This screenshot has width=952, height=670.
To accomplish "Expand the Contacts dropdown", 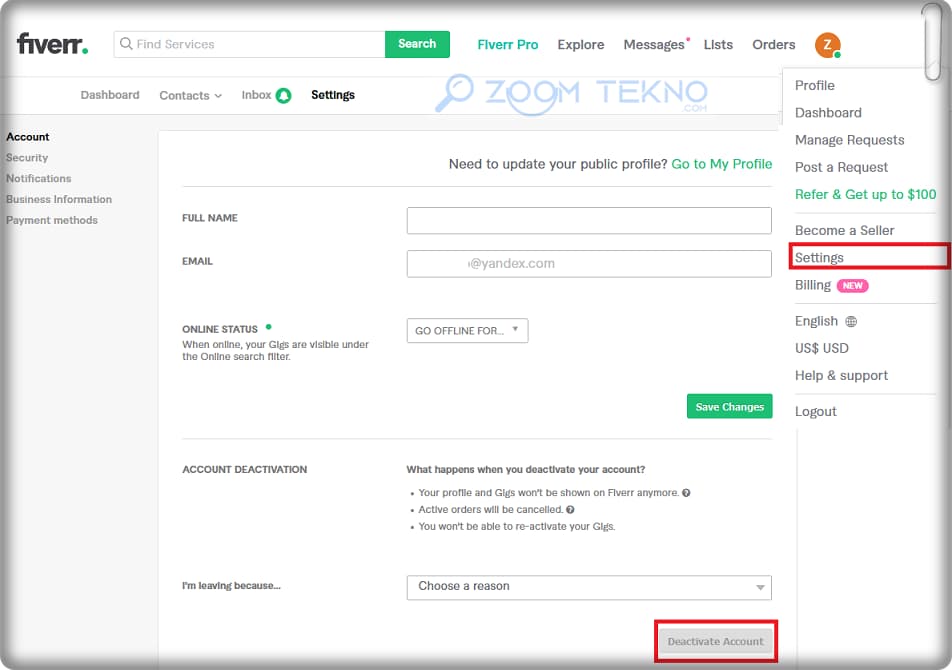I will [191, 95].
